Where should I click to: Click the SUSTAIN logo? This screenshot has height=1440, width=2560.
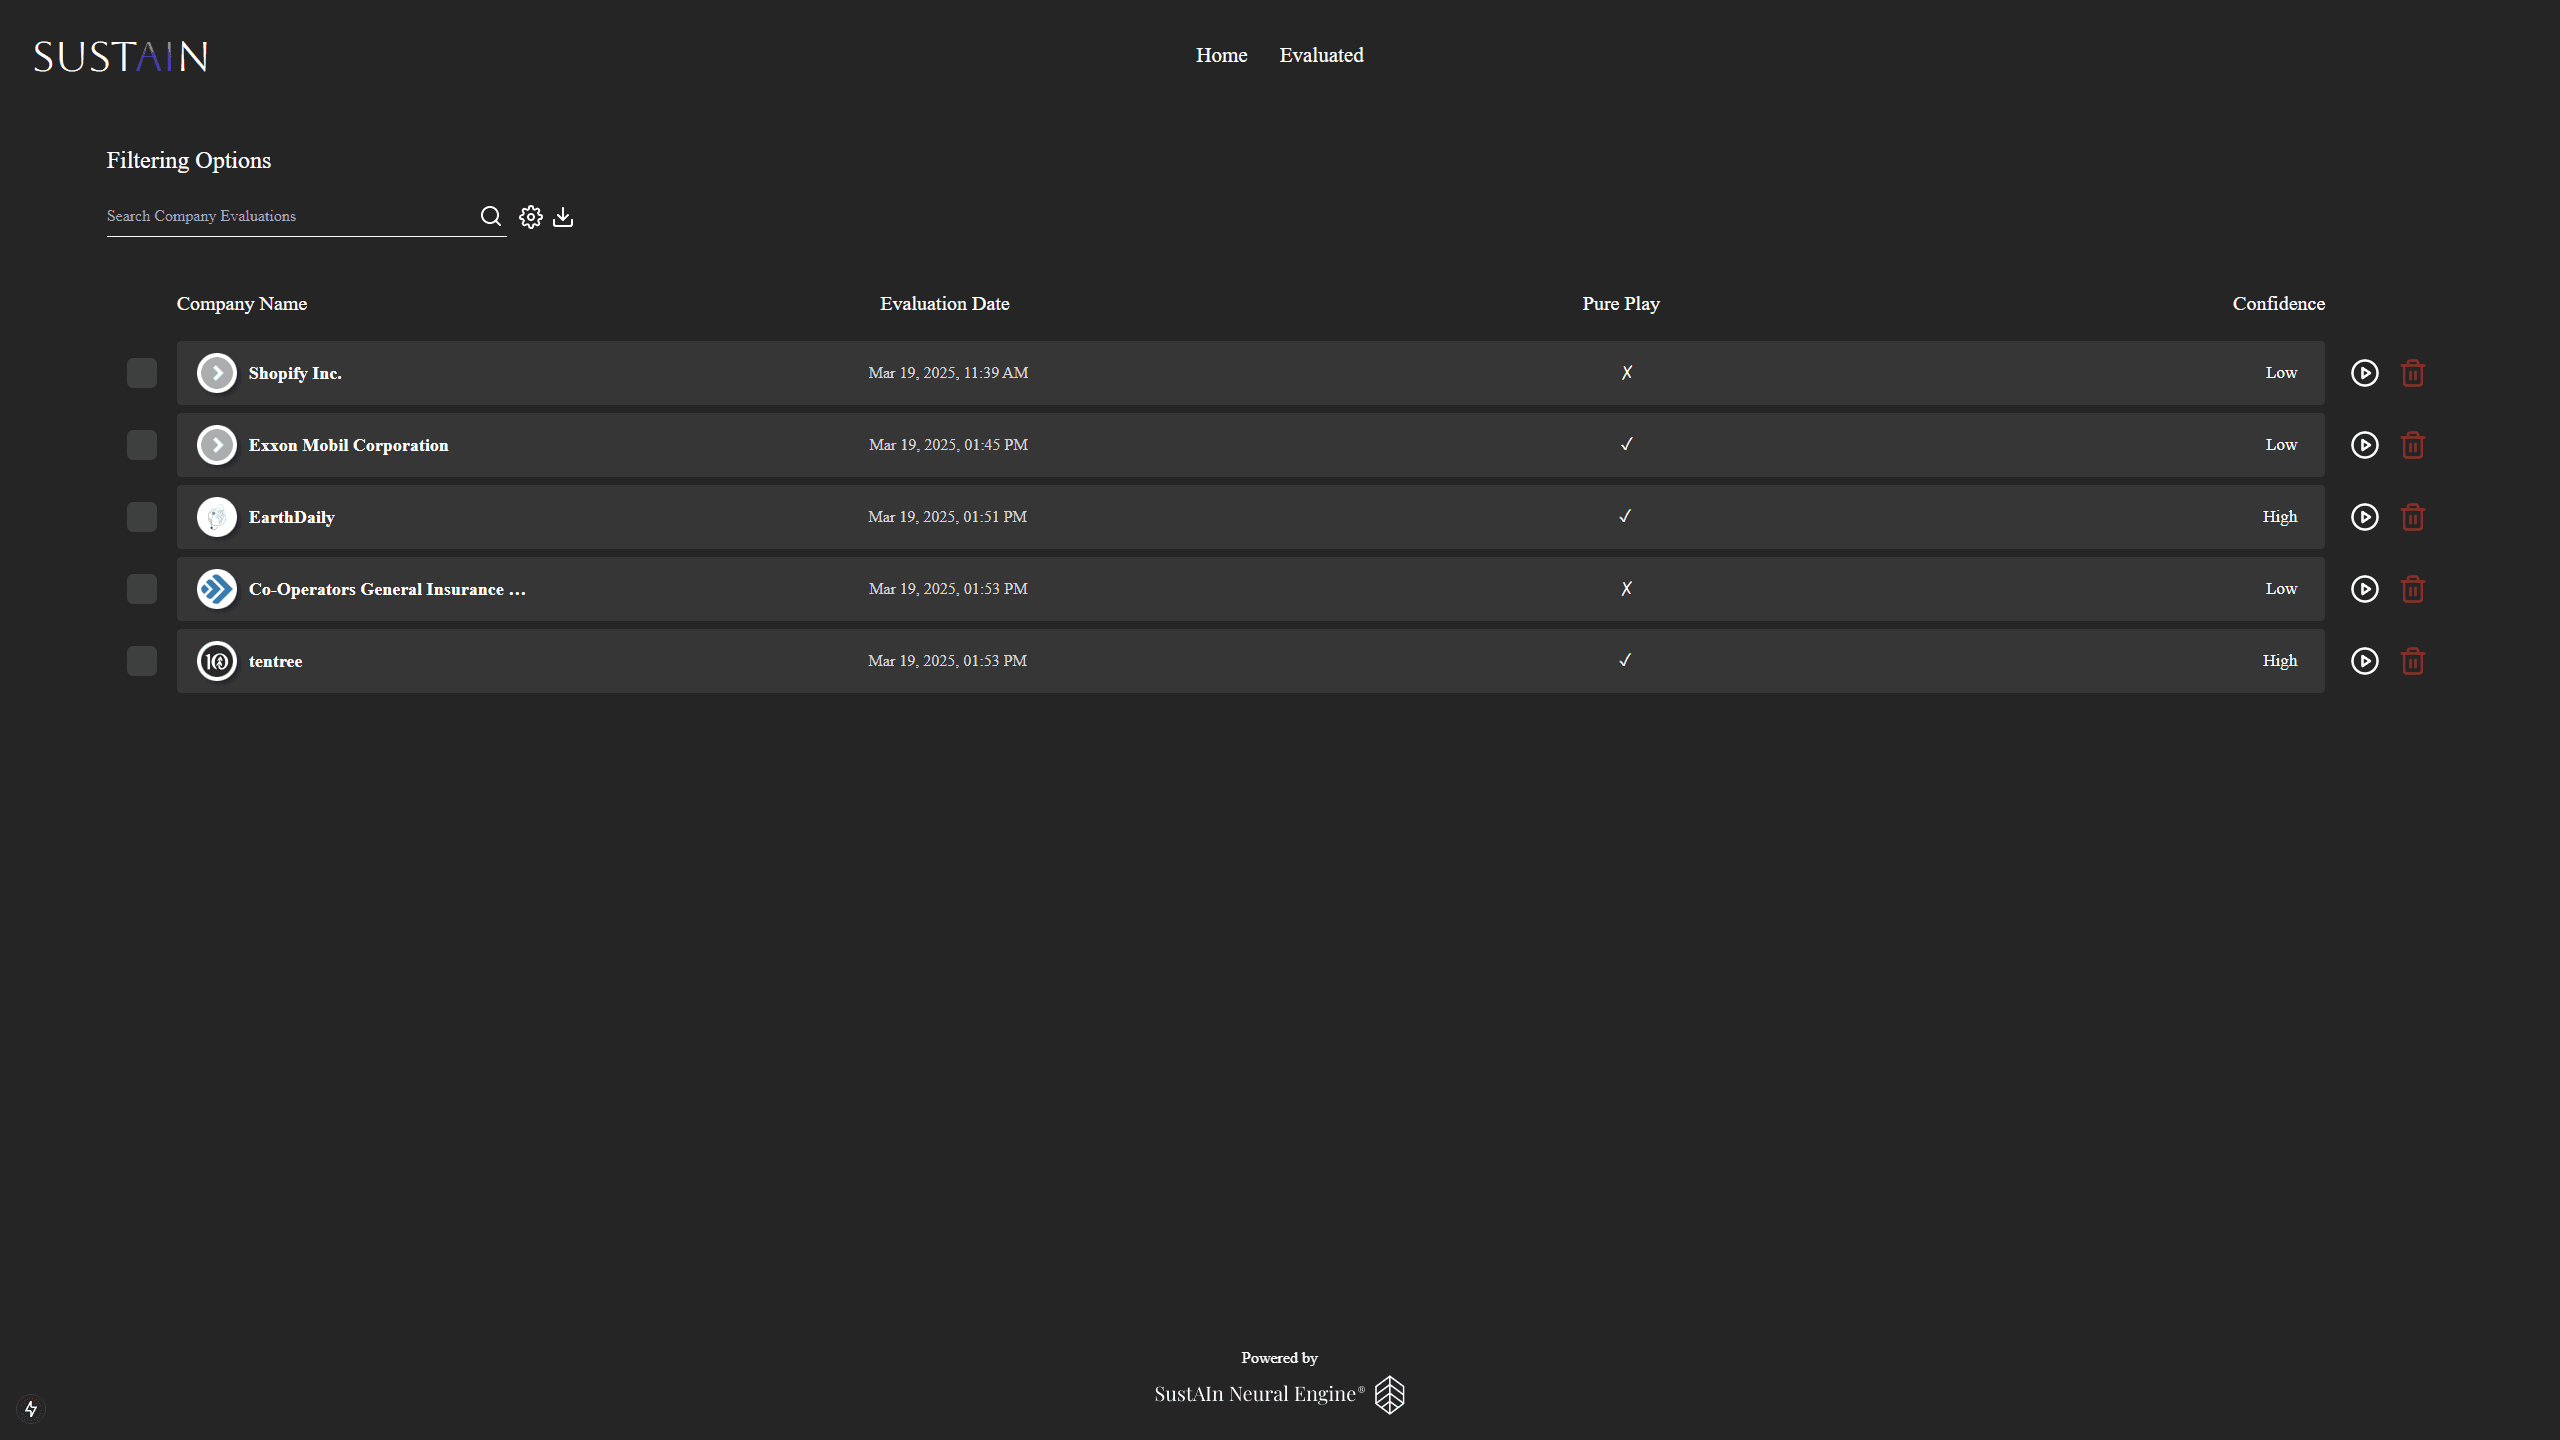(121, 57)
